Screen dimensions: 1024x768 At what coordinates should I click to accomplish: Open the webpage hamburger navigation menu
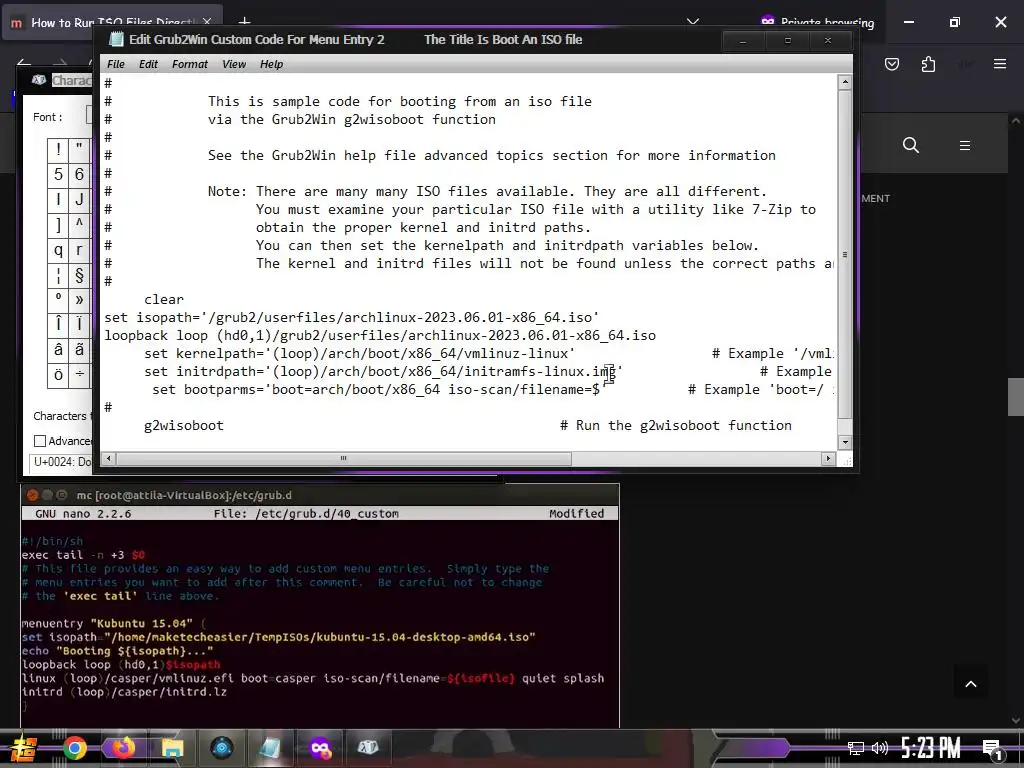[965, 145]
